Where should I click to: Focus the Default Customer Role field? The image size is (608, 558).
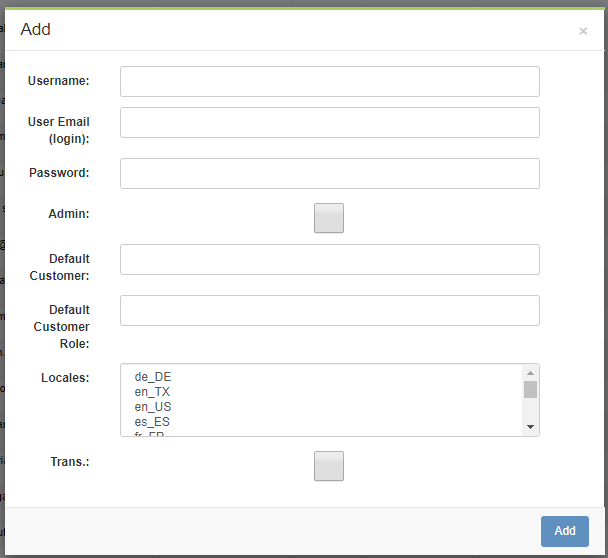[x=329, y=310]
